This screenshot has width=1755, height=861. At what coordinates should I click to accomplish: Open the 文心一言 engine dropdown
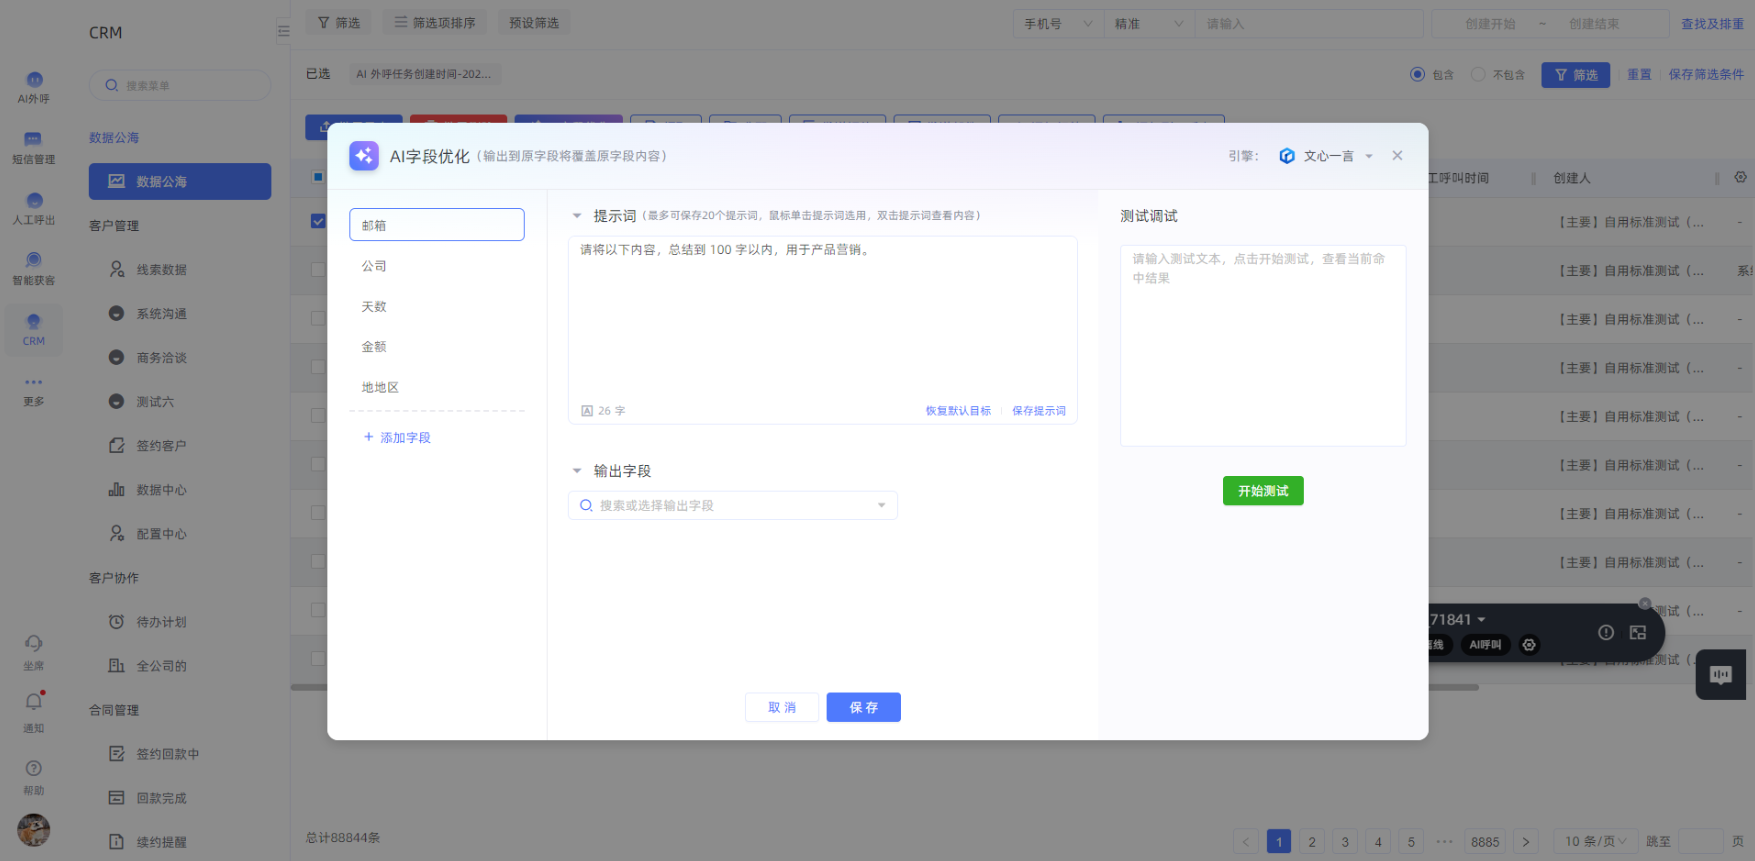click(1327, 156)
